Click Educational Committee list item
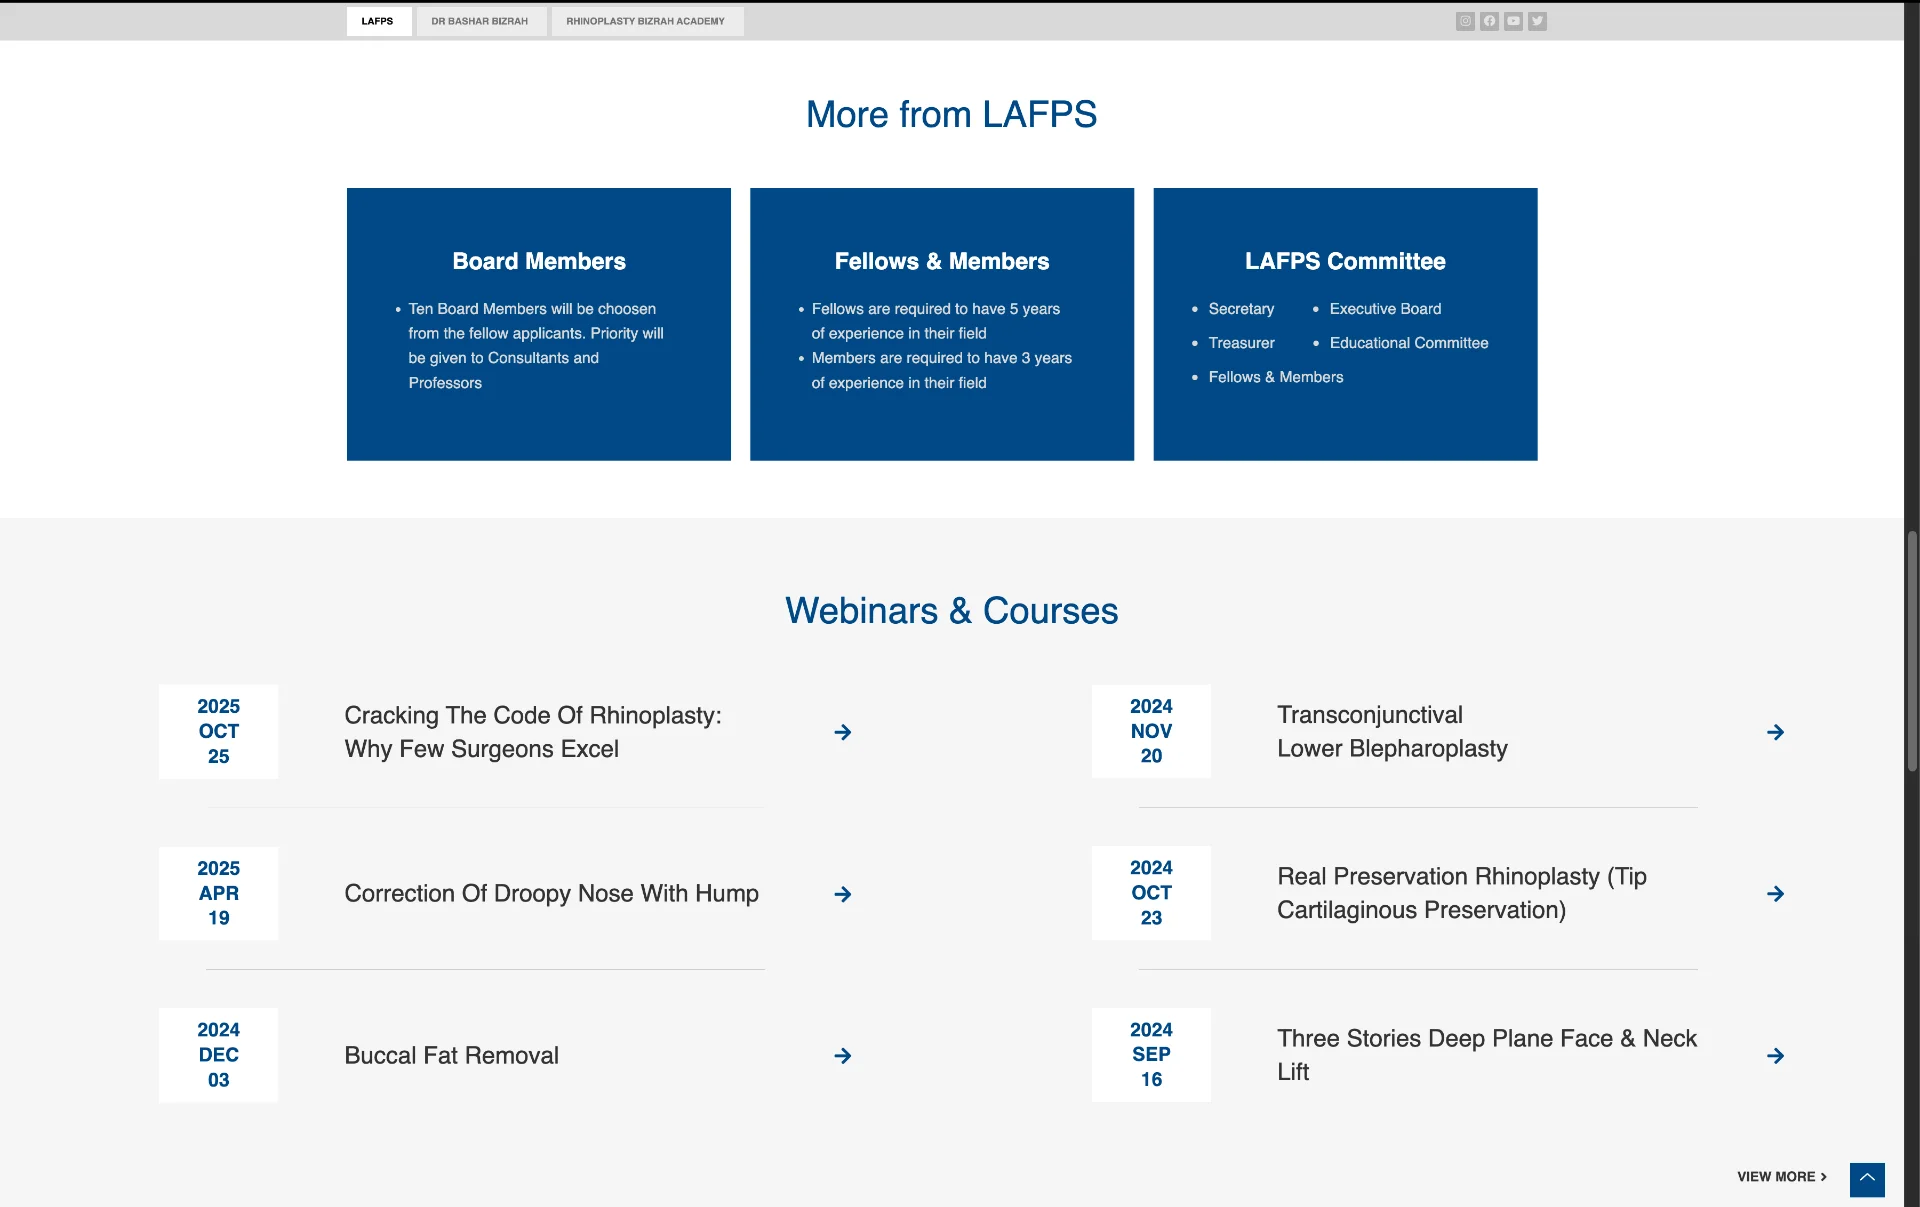This screenshot has width=1920, height=1207. [x=1409, y=343]
